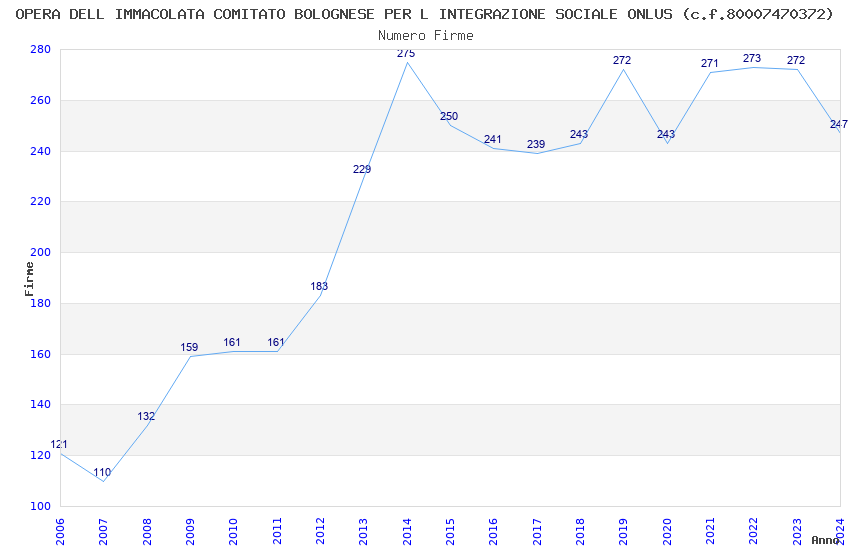Click data label 161 for 2011
Screen dimensions: 850x550
point(276,342)
